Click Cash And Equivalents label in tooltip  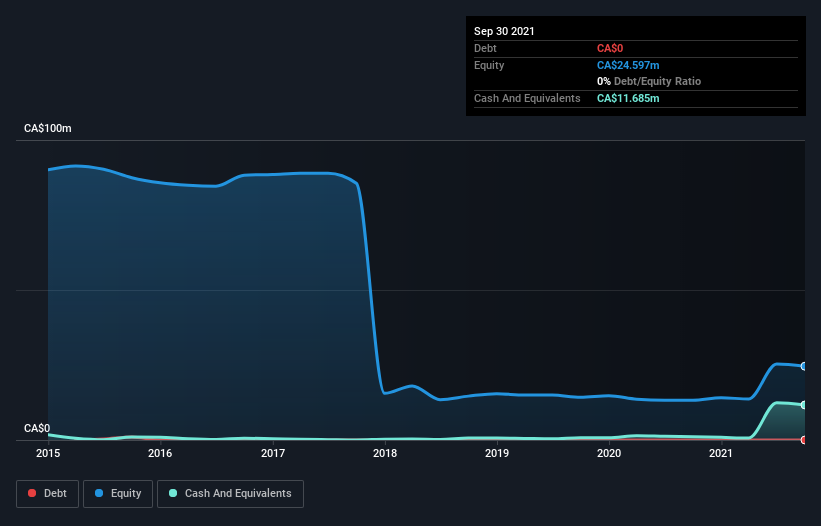click(x=527, y=98)
